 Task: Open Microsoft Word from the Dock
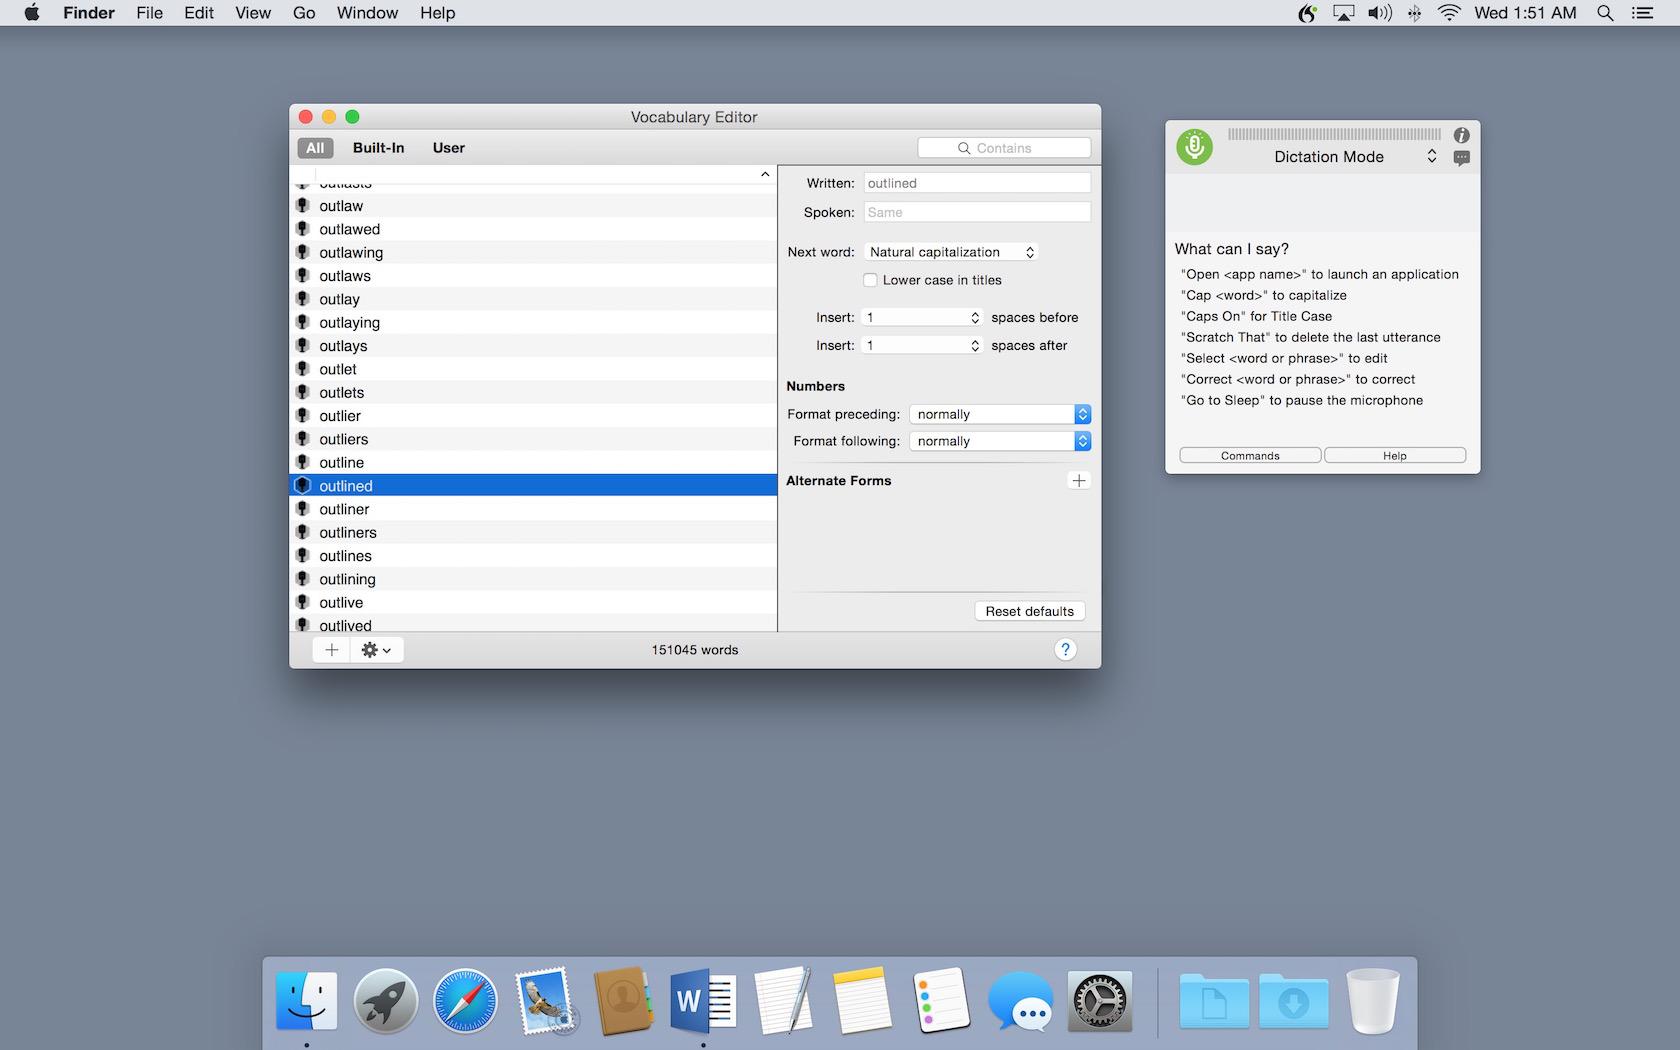point(703,1001)
